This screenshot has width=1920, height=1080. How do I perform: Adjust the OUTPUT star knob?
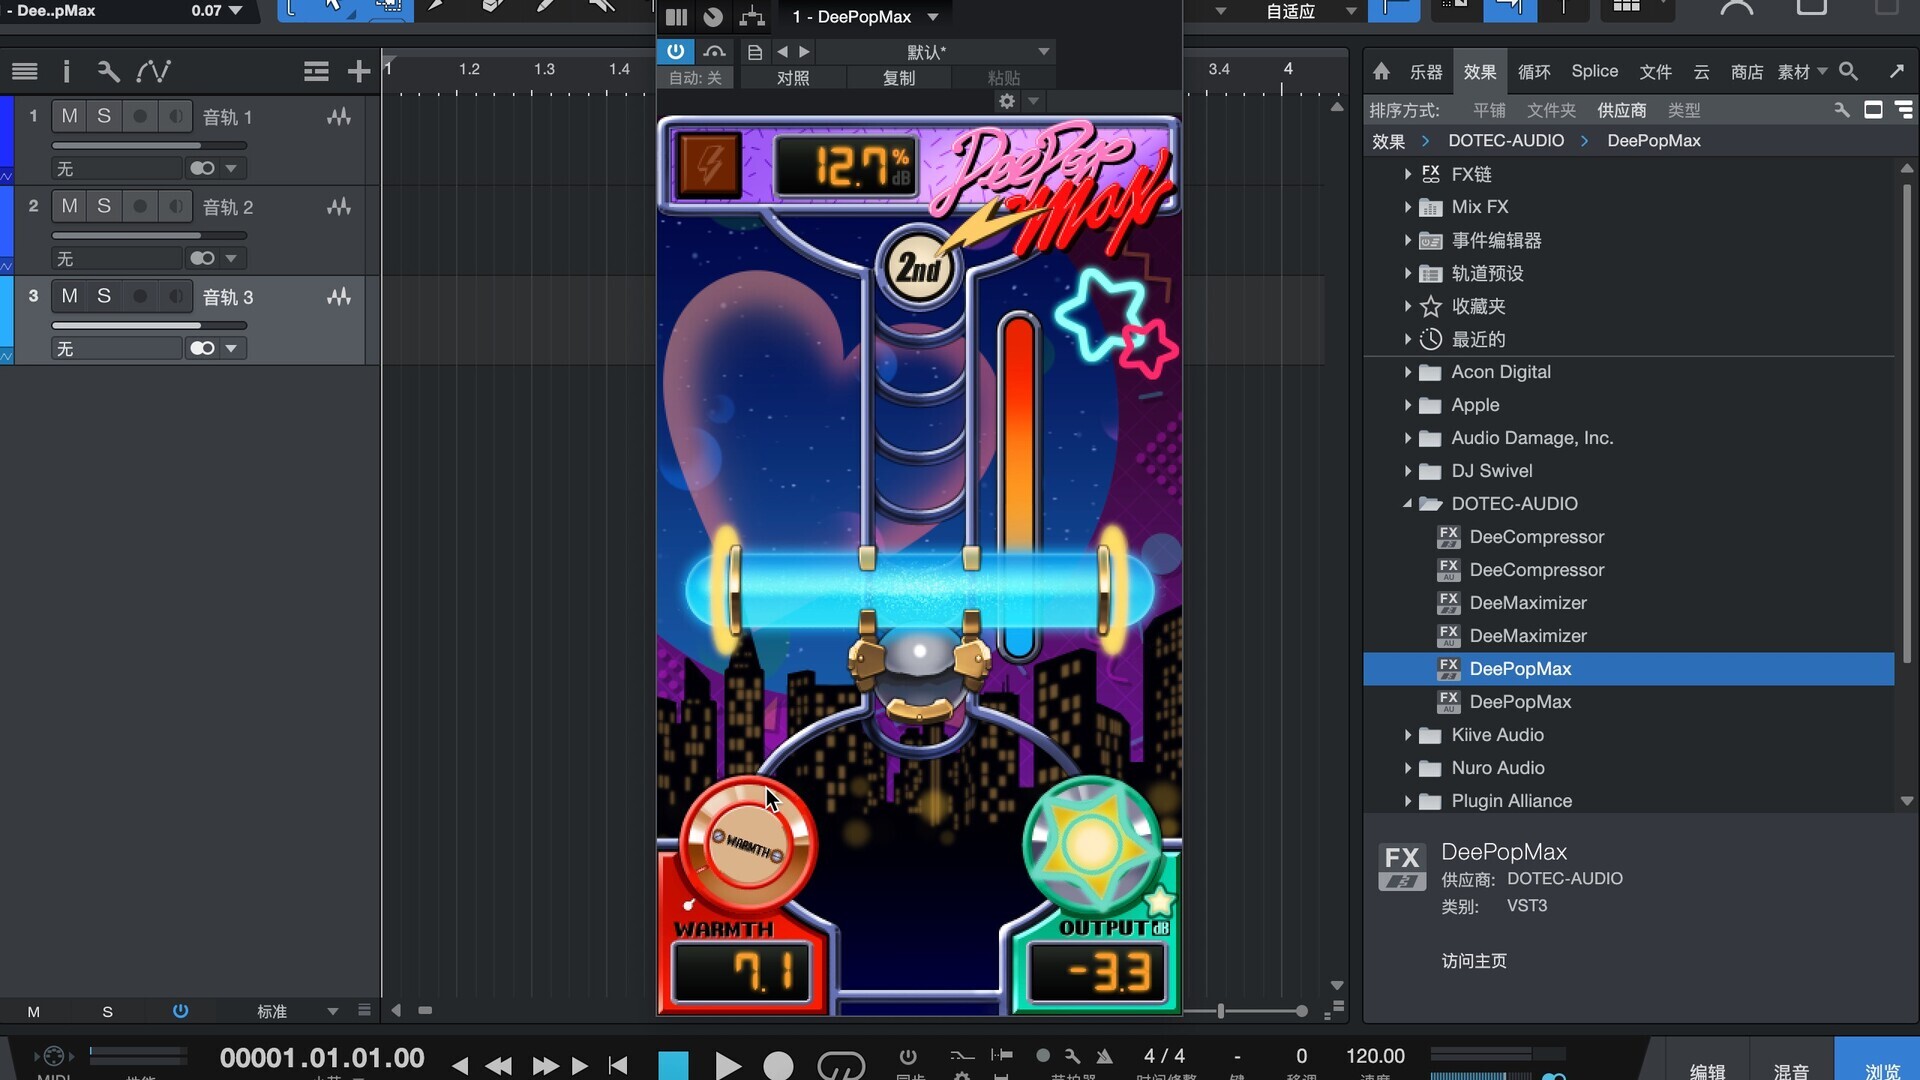(1092, 845)
